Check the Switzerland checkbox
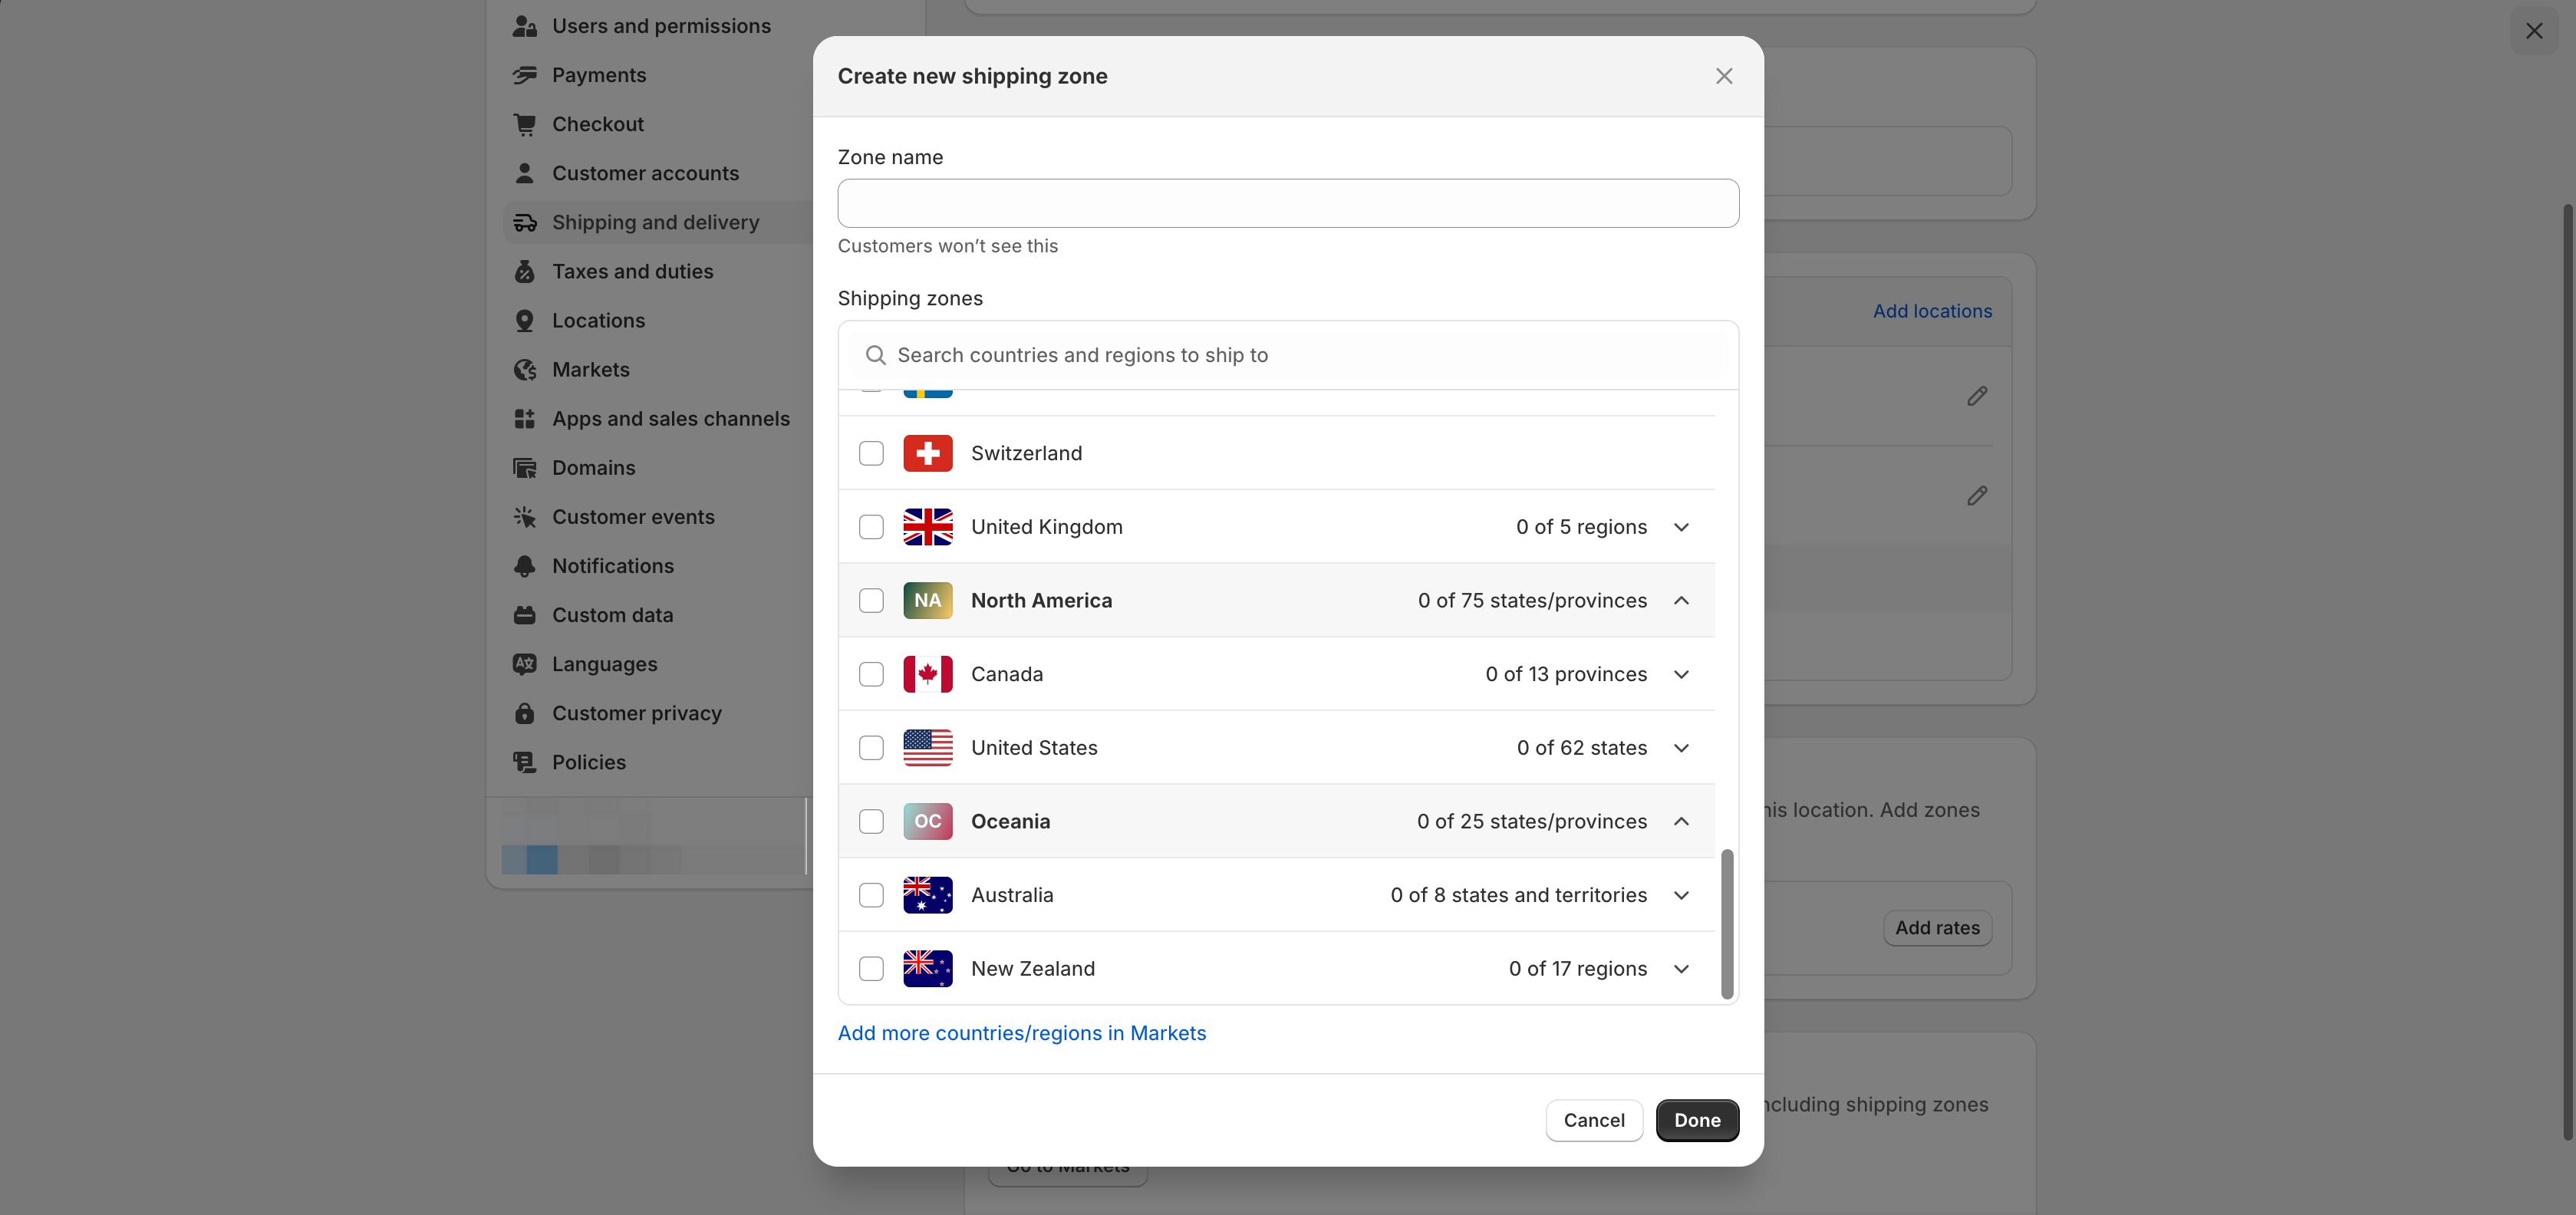This screenshot has height=1215, width=2576. pyautogui.click(x=871, y=453)
